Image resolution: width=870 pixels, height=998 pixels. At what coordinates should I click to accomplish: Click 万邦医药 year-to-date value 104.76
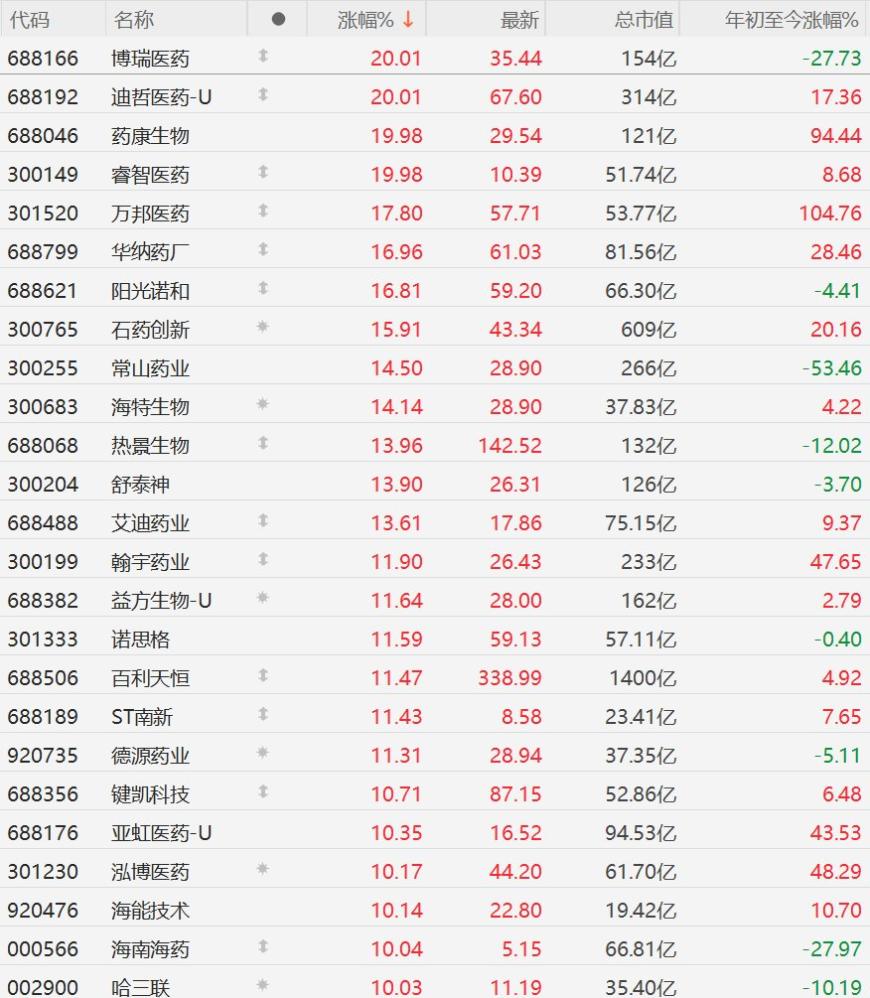pos(831,213)
